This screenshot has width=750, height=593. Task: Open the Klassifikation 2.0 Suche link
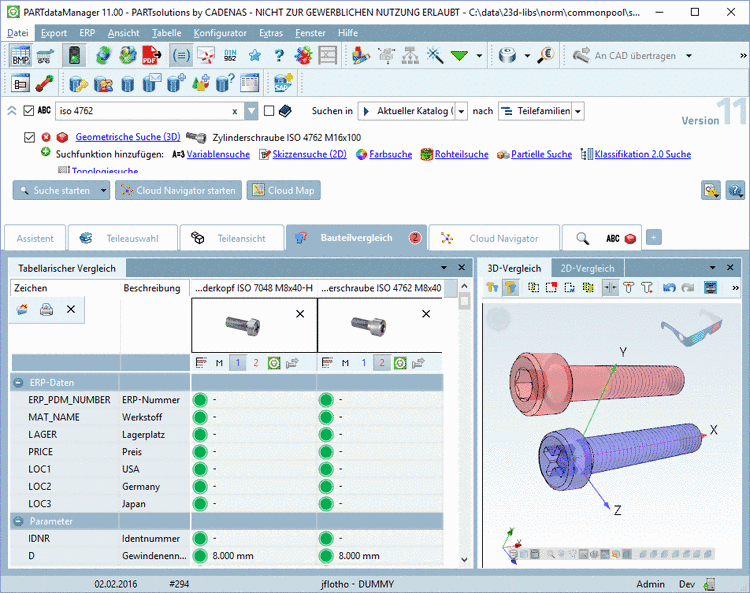pos(643,154)
